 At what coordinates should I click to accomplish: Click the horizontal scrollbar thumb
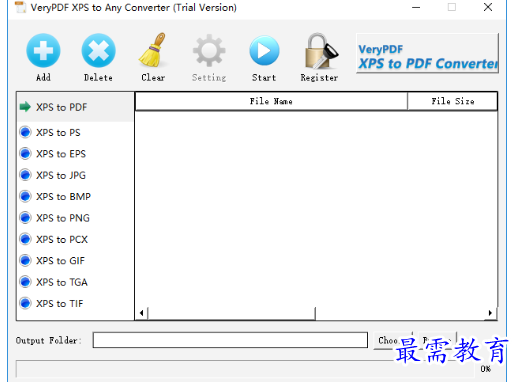click(231, 313)
